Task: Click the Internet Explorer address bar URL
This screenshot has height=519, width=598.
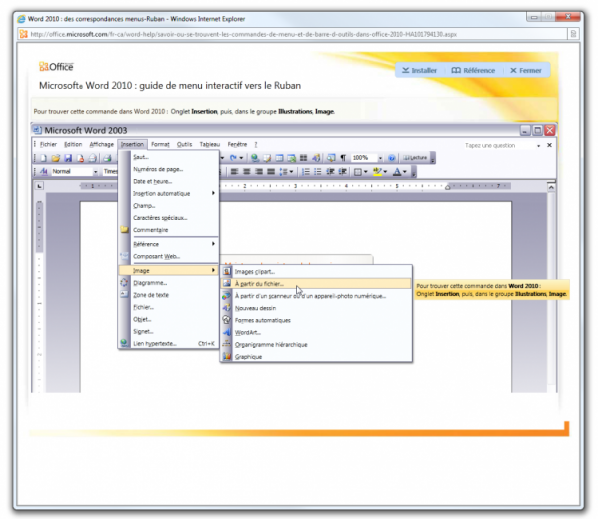Action: [243, 34]
